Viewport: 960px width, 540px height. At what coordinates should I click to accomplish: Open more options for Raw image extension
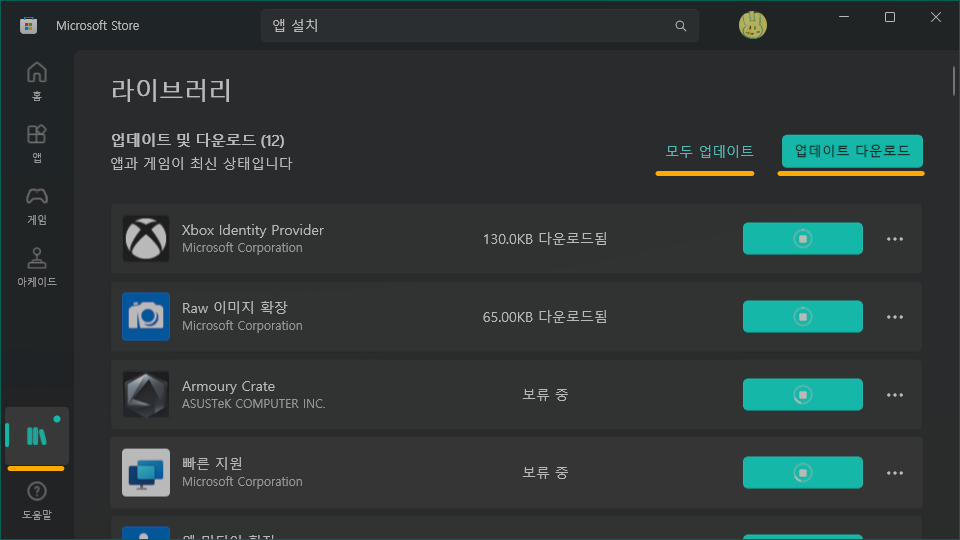point(895,317)
